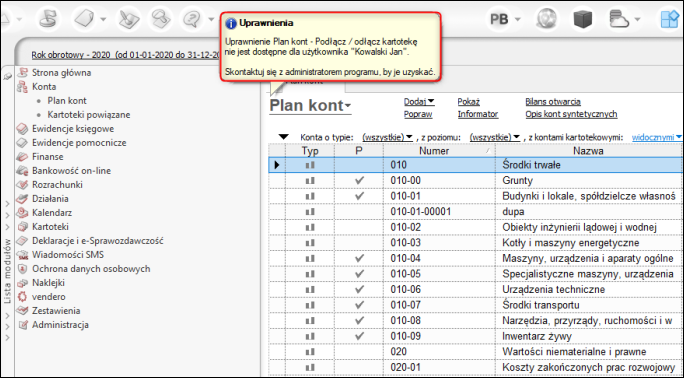This screenshot has width=684, height=378.
Task: Open Deklaracje i e-Sprawozdawczość icon
Action: [x=22, y=241]
